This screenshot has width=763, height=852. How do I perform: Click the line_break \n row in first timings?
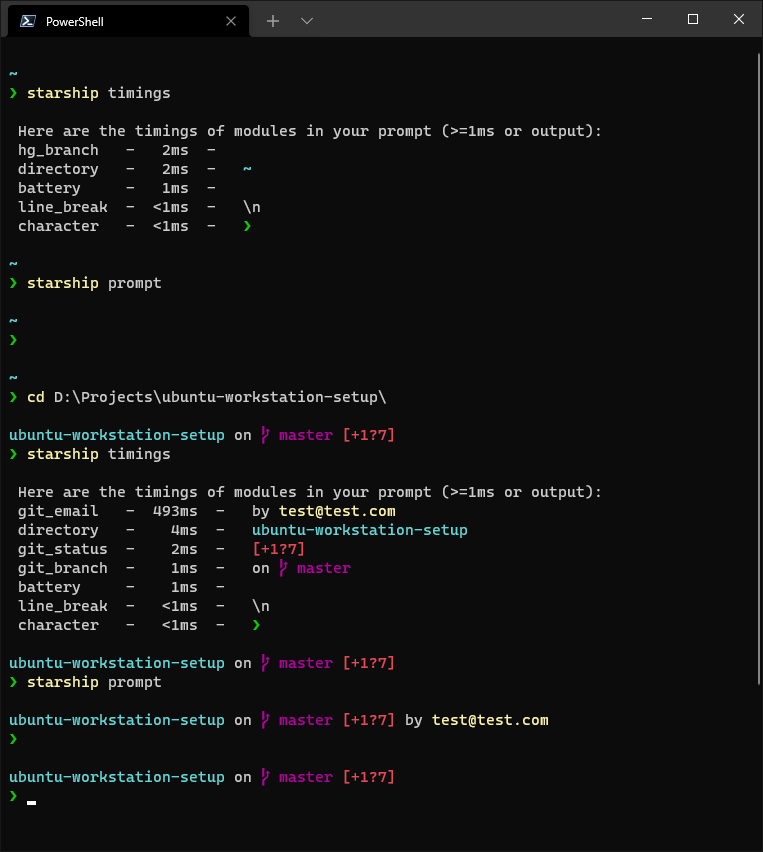tap(139, 207)
